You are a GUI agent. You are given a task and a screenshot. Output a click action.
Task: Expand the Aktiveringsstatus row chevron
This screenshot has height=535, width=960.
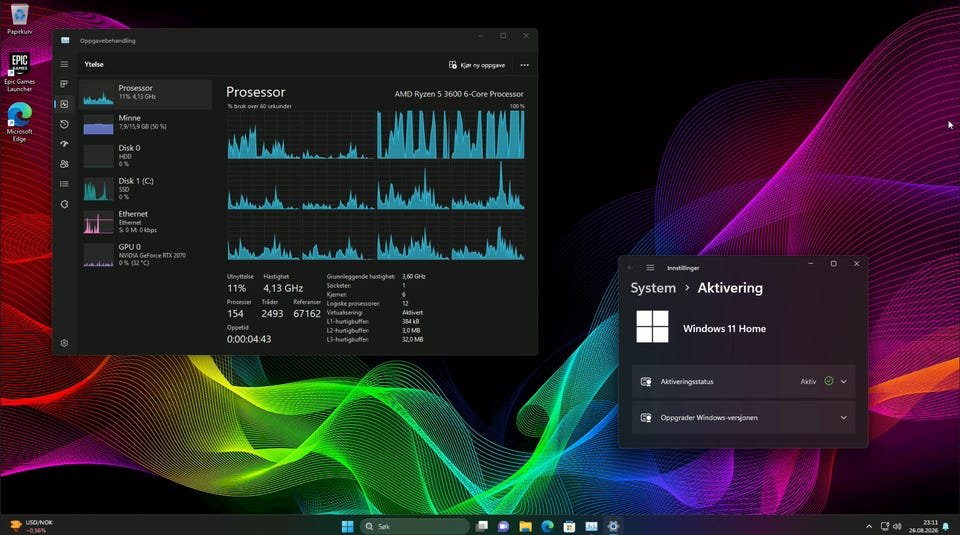tap(844, 381)
